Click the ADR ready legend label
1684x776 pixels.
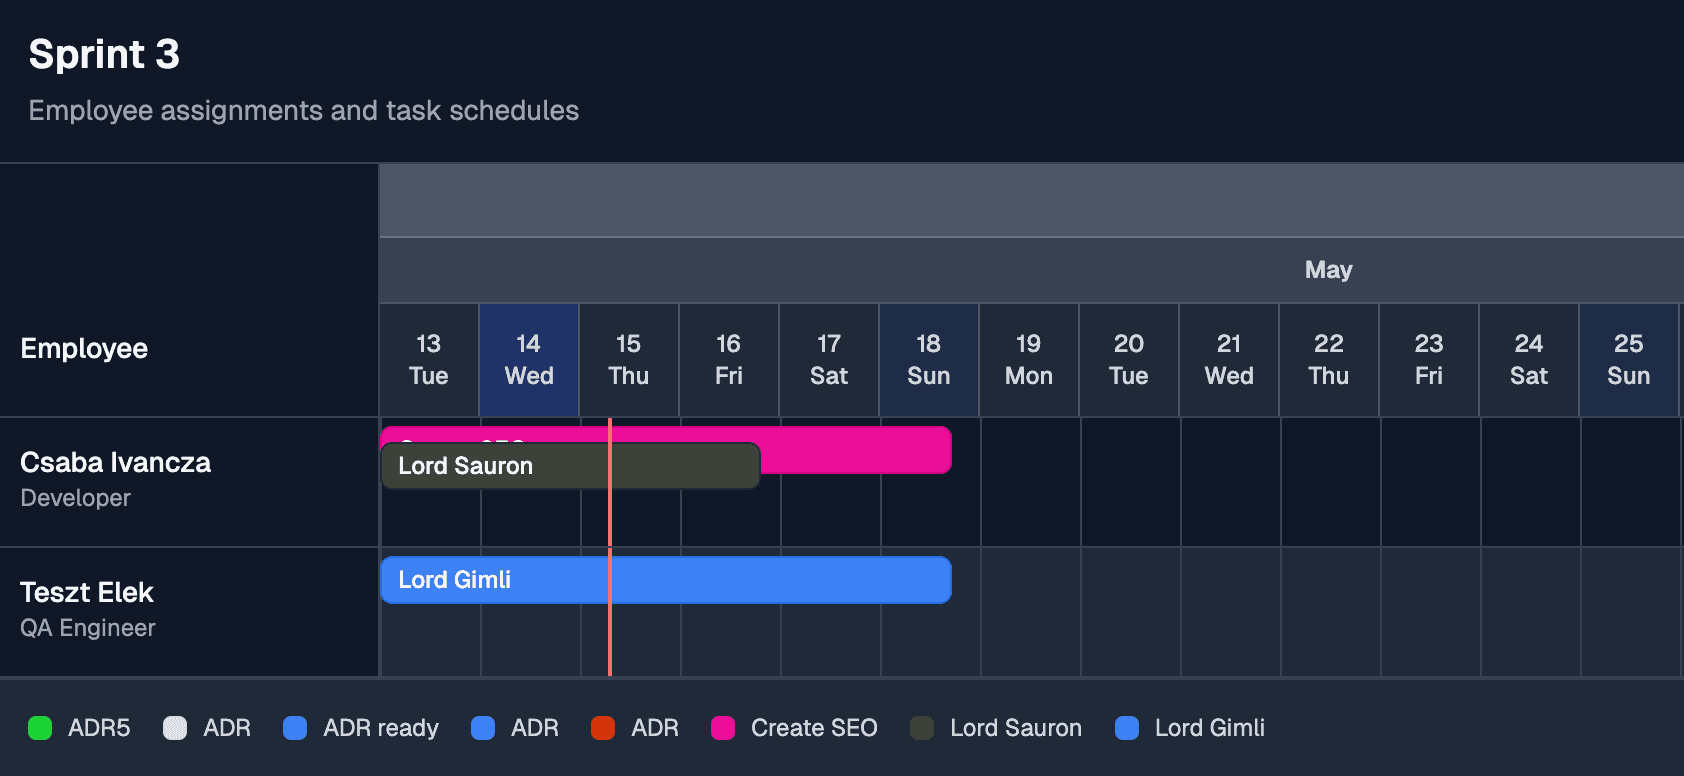(x=381, y=728)
